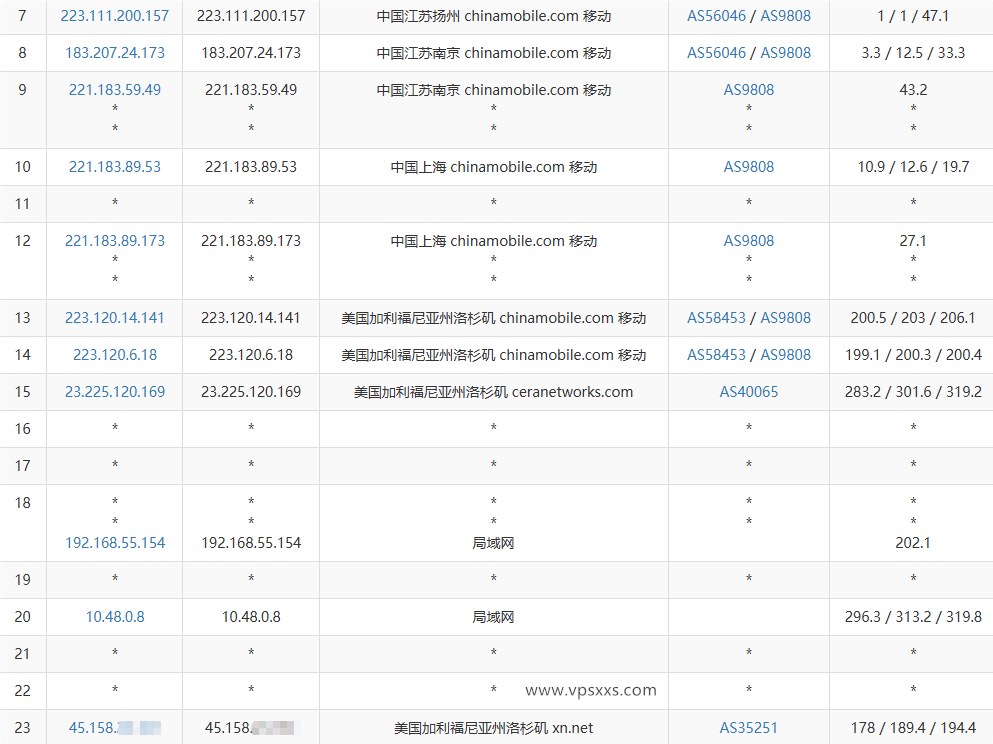Click hop number 15 cell
This screenshot has height=744, width=993.
click(x=23, y=392)
